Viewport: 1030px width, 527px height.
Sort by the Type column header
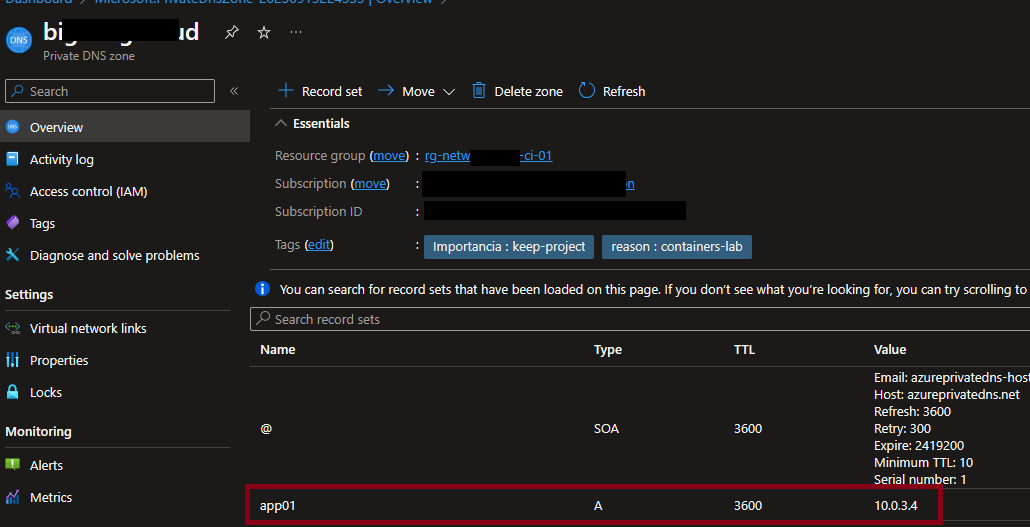point(608,350)
